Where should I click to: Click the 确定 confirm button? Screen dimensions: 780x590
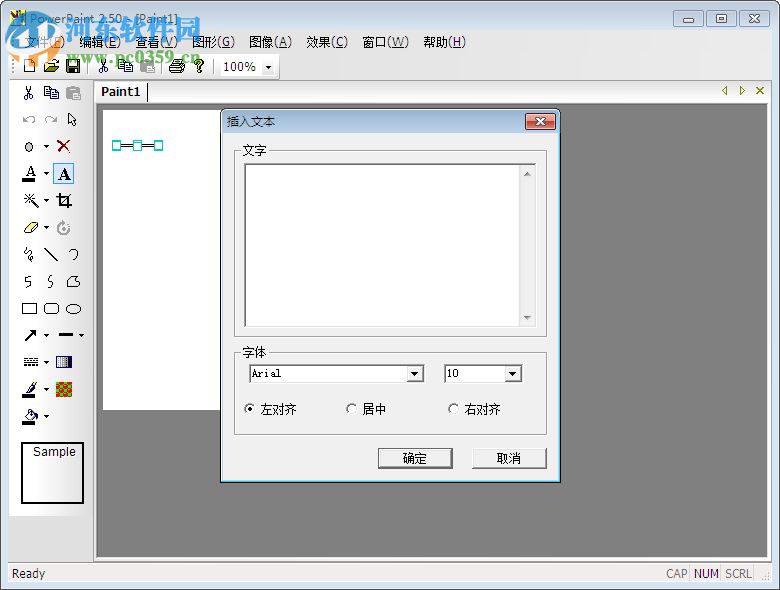(x=415, y=458)
